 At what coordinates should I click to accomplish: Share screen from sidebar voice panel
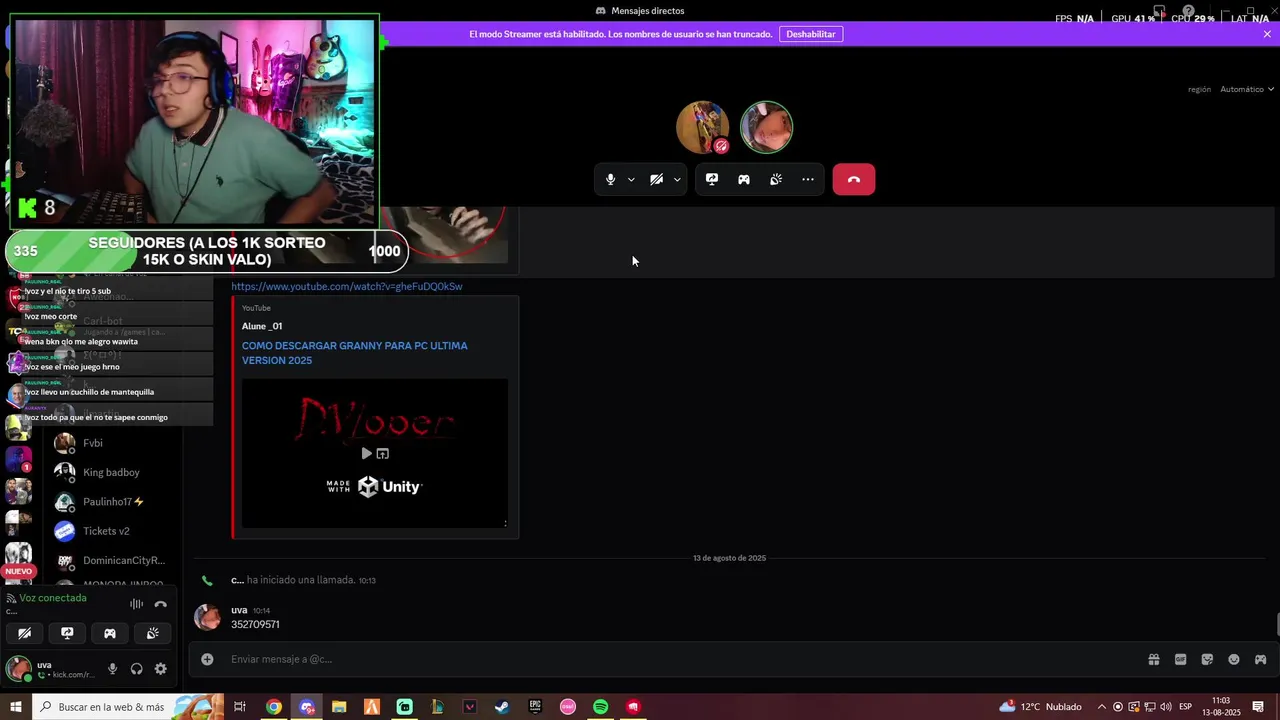pyautogui.click(x=67, y=633)
